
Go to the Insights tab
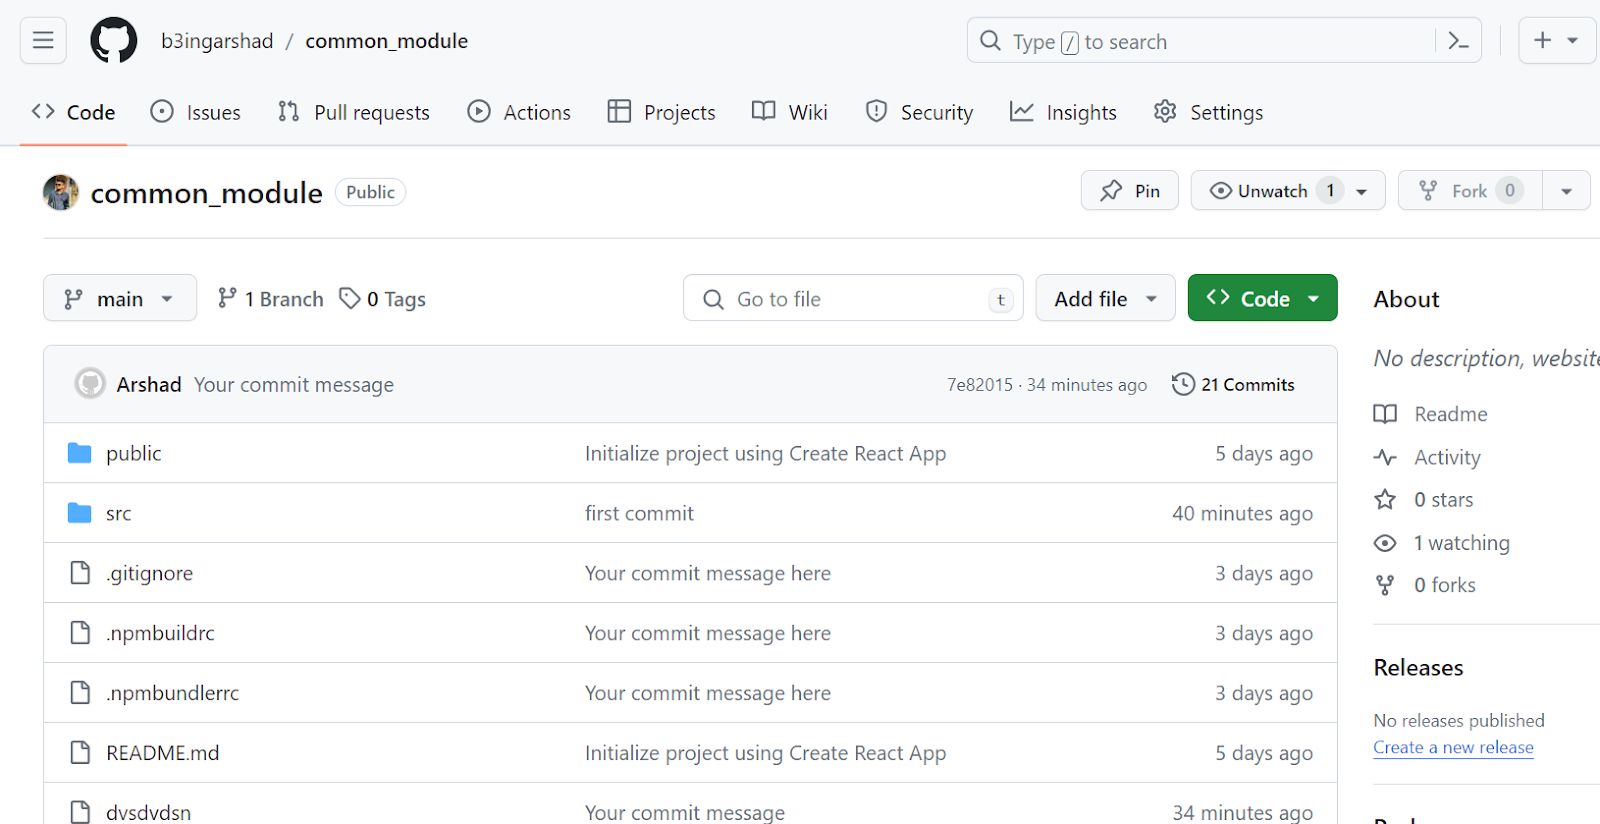(1063, 112)
